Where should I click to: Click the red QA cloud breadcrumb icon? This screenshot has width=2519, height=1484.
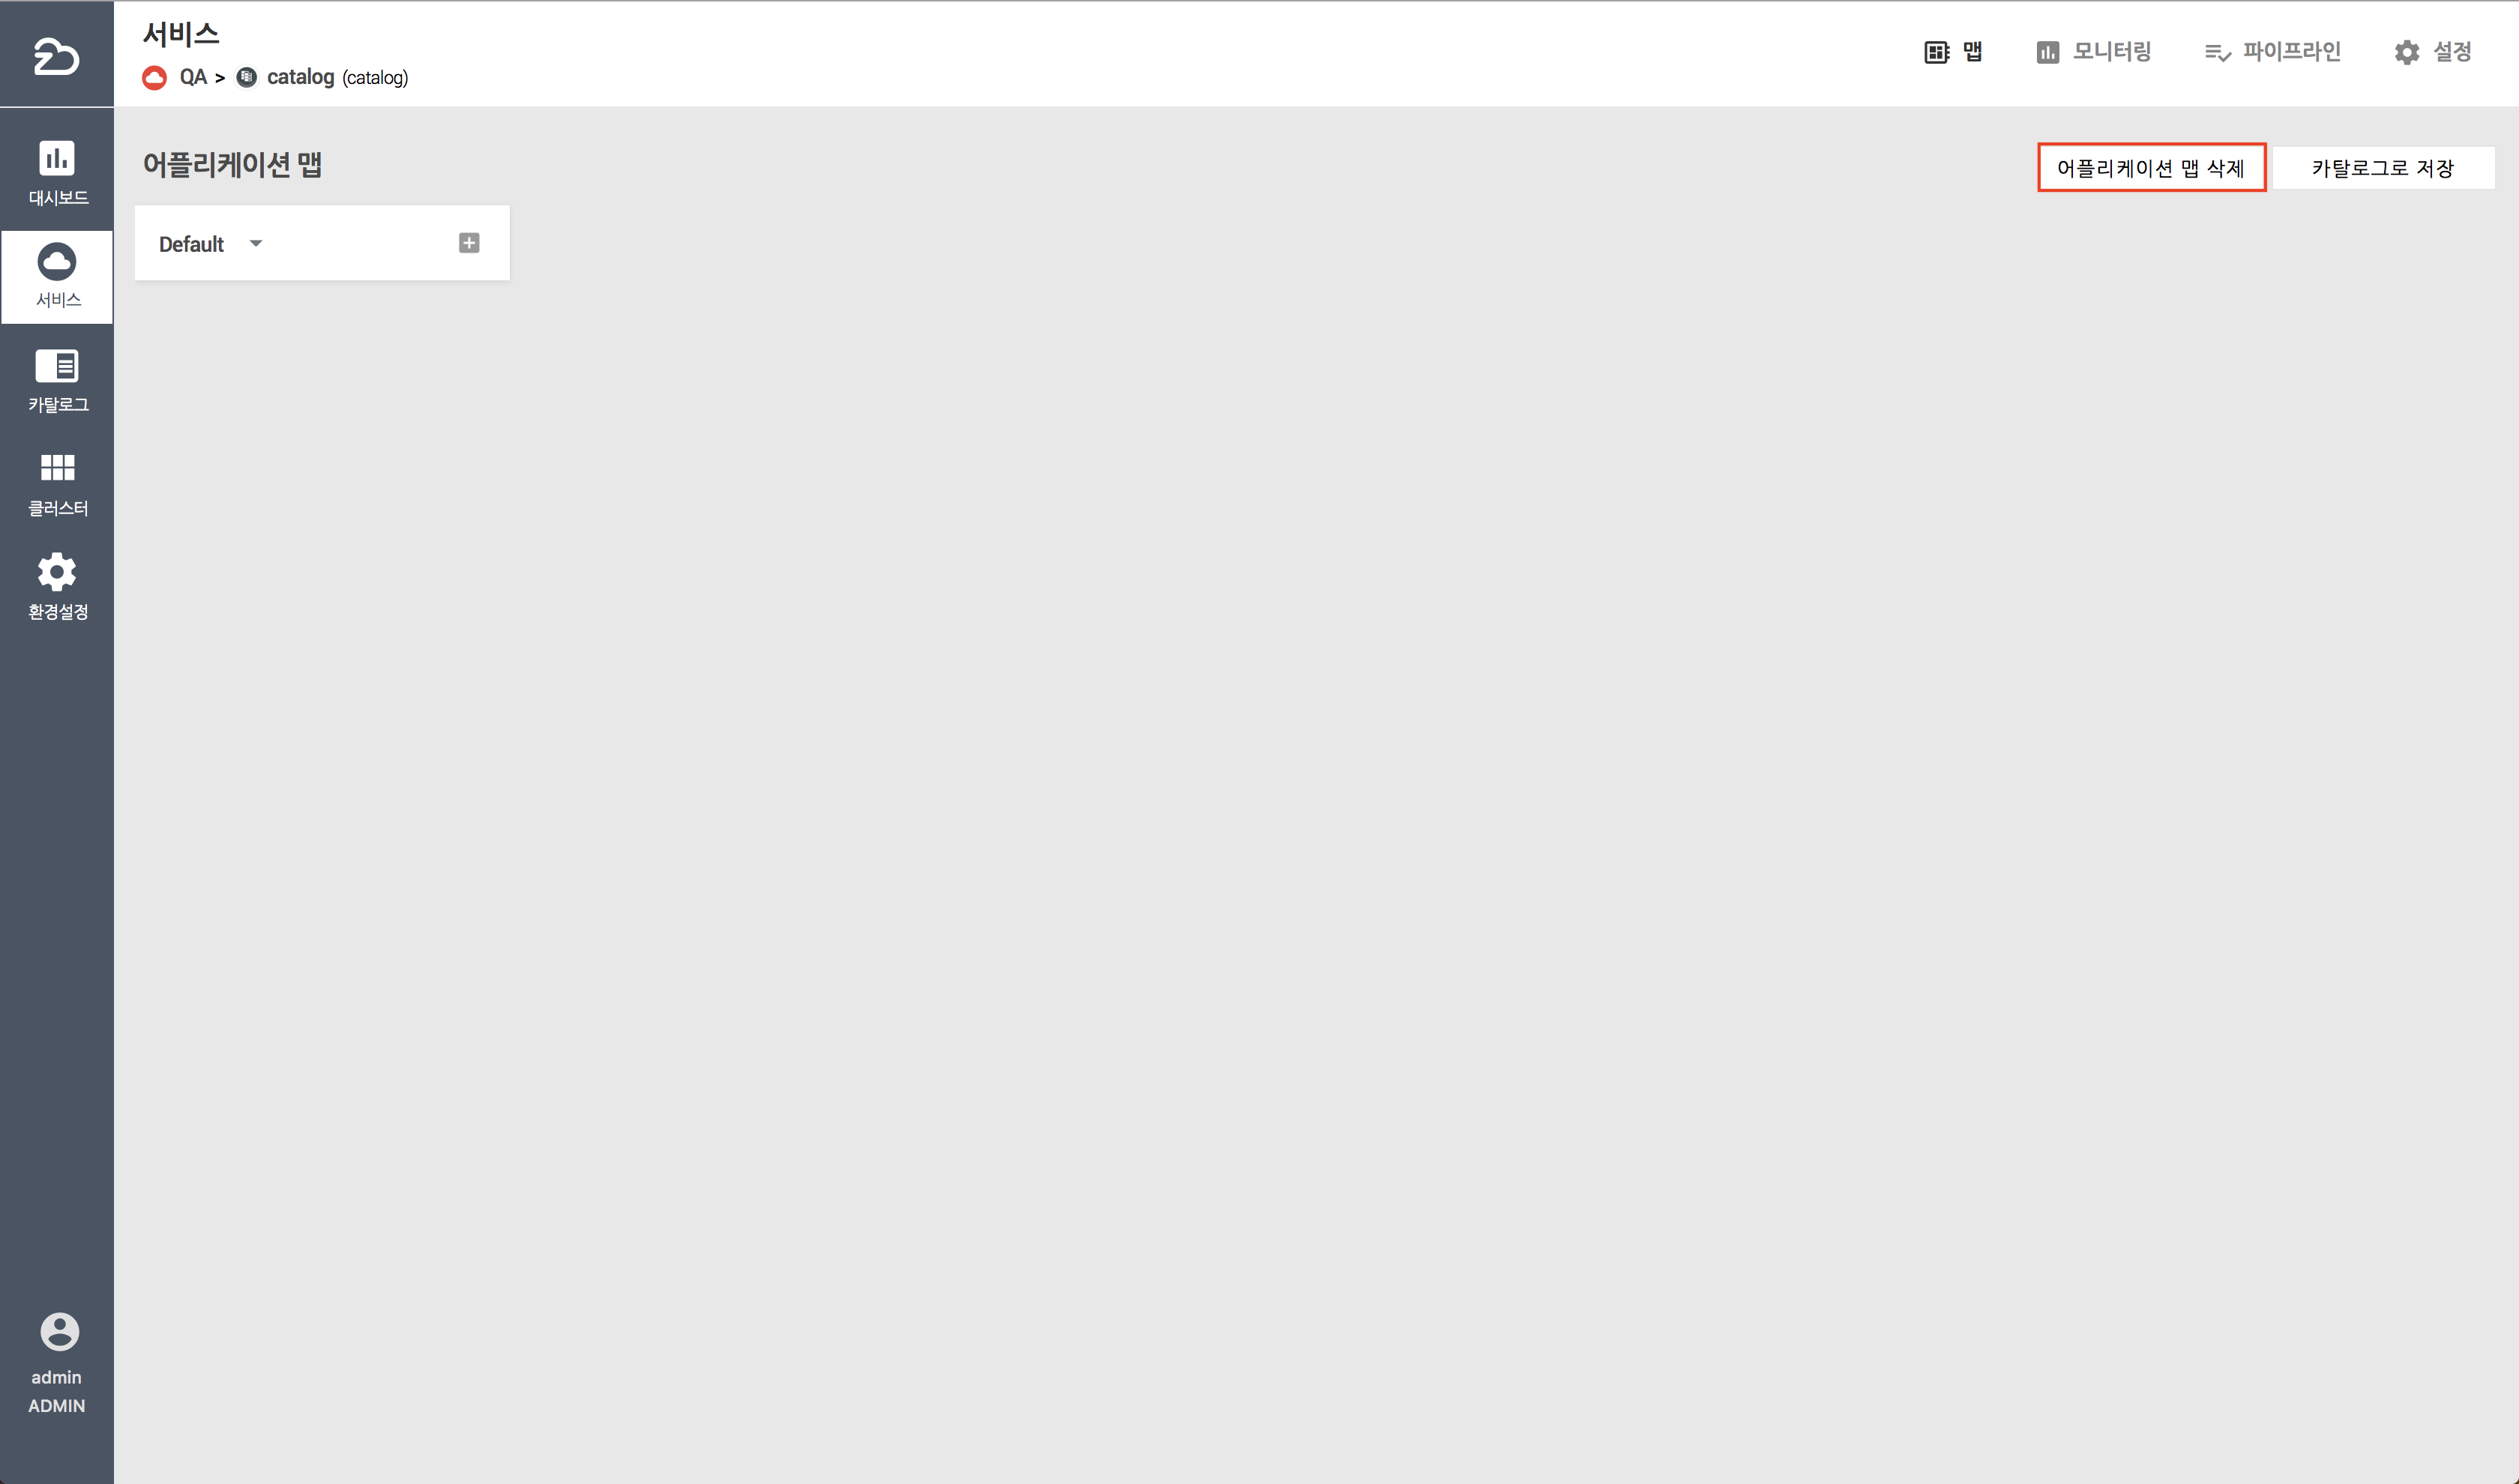coord(154,77)
